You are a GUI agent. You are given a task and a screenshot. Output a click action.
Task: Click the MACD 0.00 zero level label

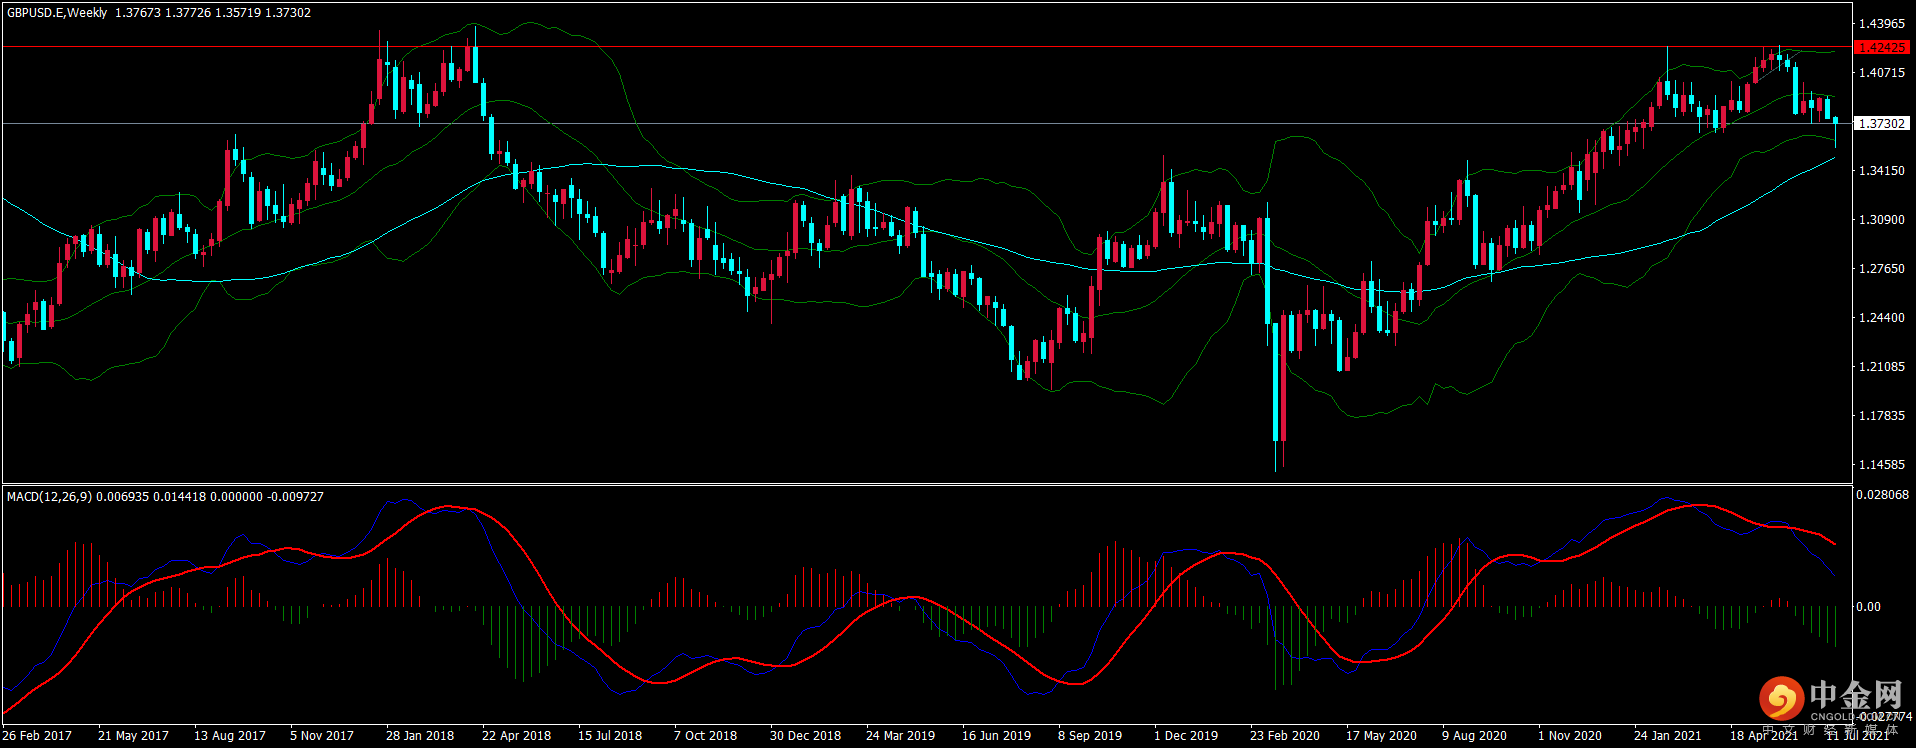[x=1868, y=606]
